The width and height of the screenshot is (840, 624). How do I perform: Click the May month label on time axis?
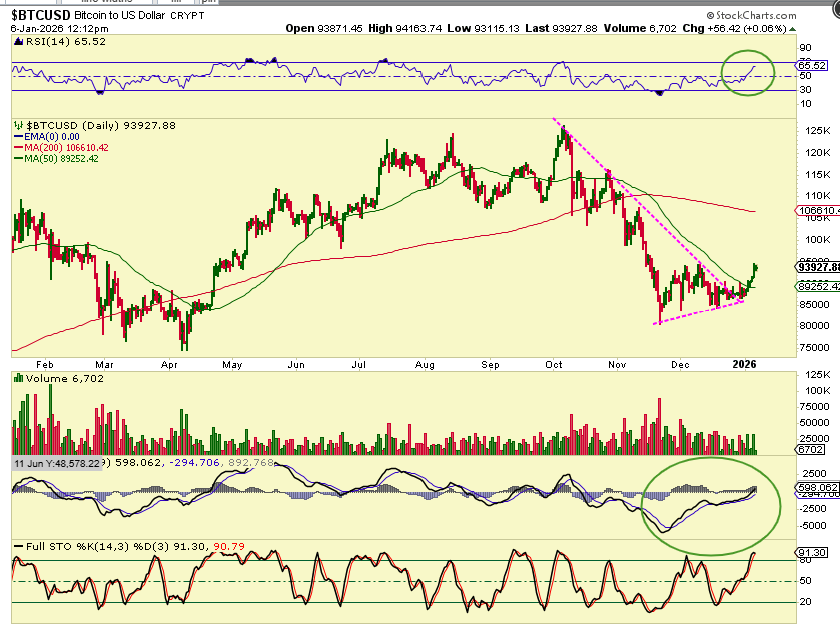pos(232,365)
